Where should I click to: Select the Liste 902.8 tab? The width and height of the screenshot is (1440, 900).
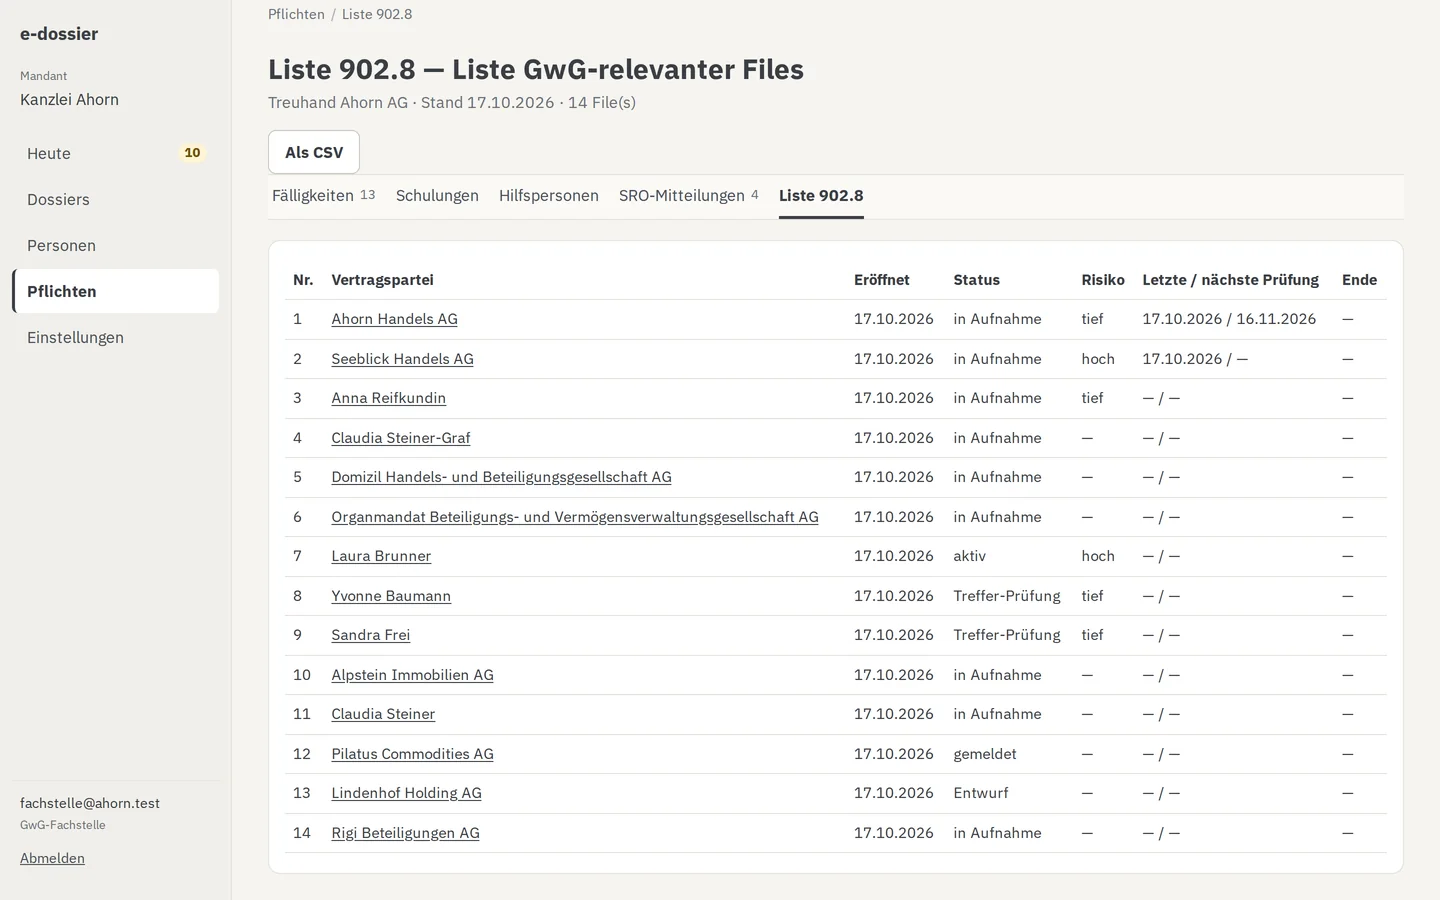821,195
